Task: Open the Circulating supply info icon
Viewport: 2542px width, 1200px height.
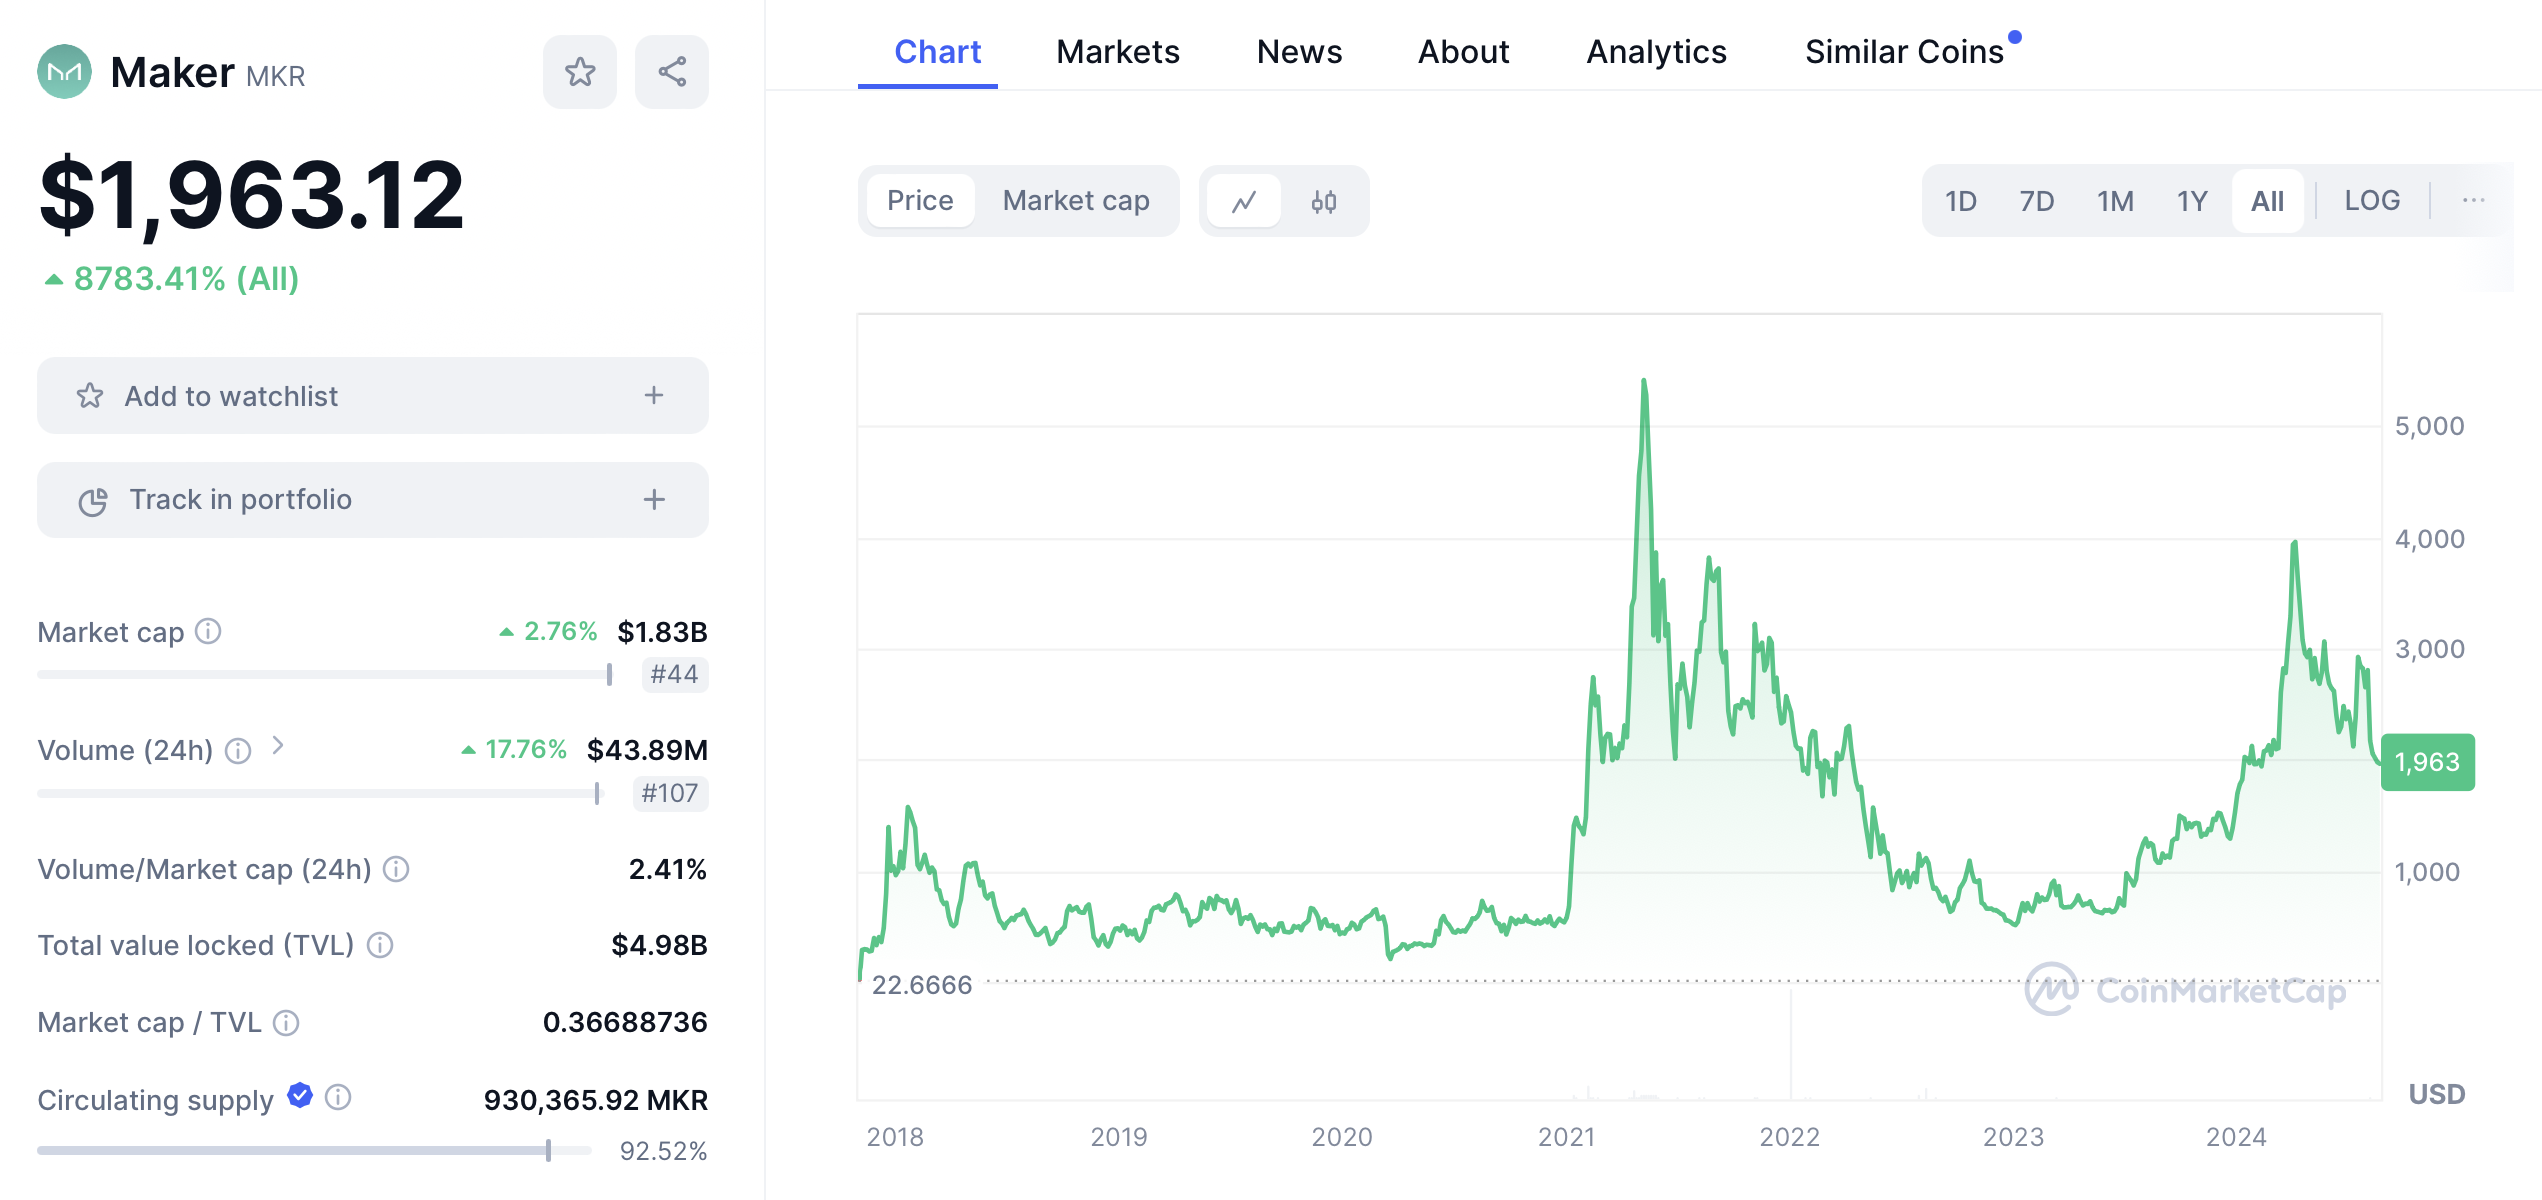Action: (338, 1097)
